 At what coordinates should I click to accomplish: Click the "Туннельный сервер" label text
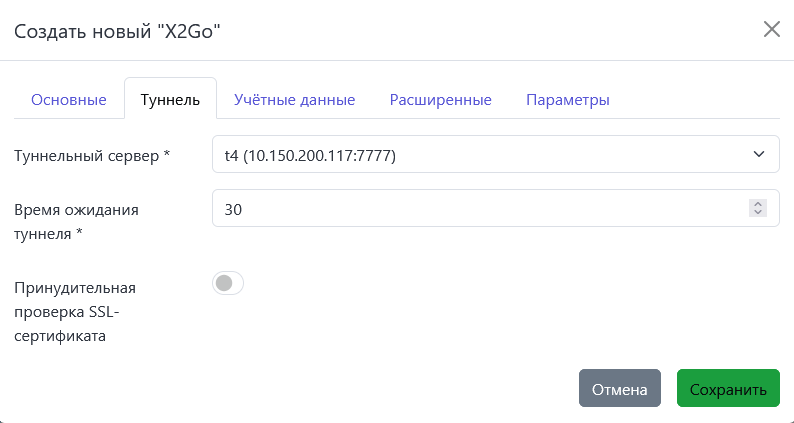pyautogui.click(x=85, y=156)
